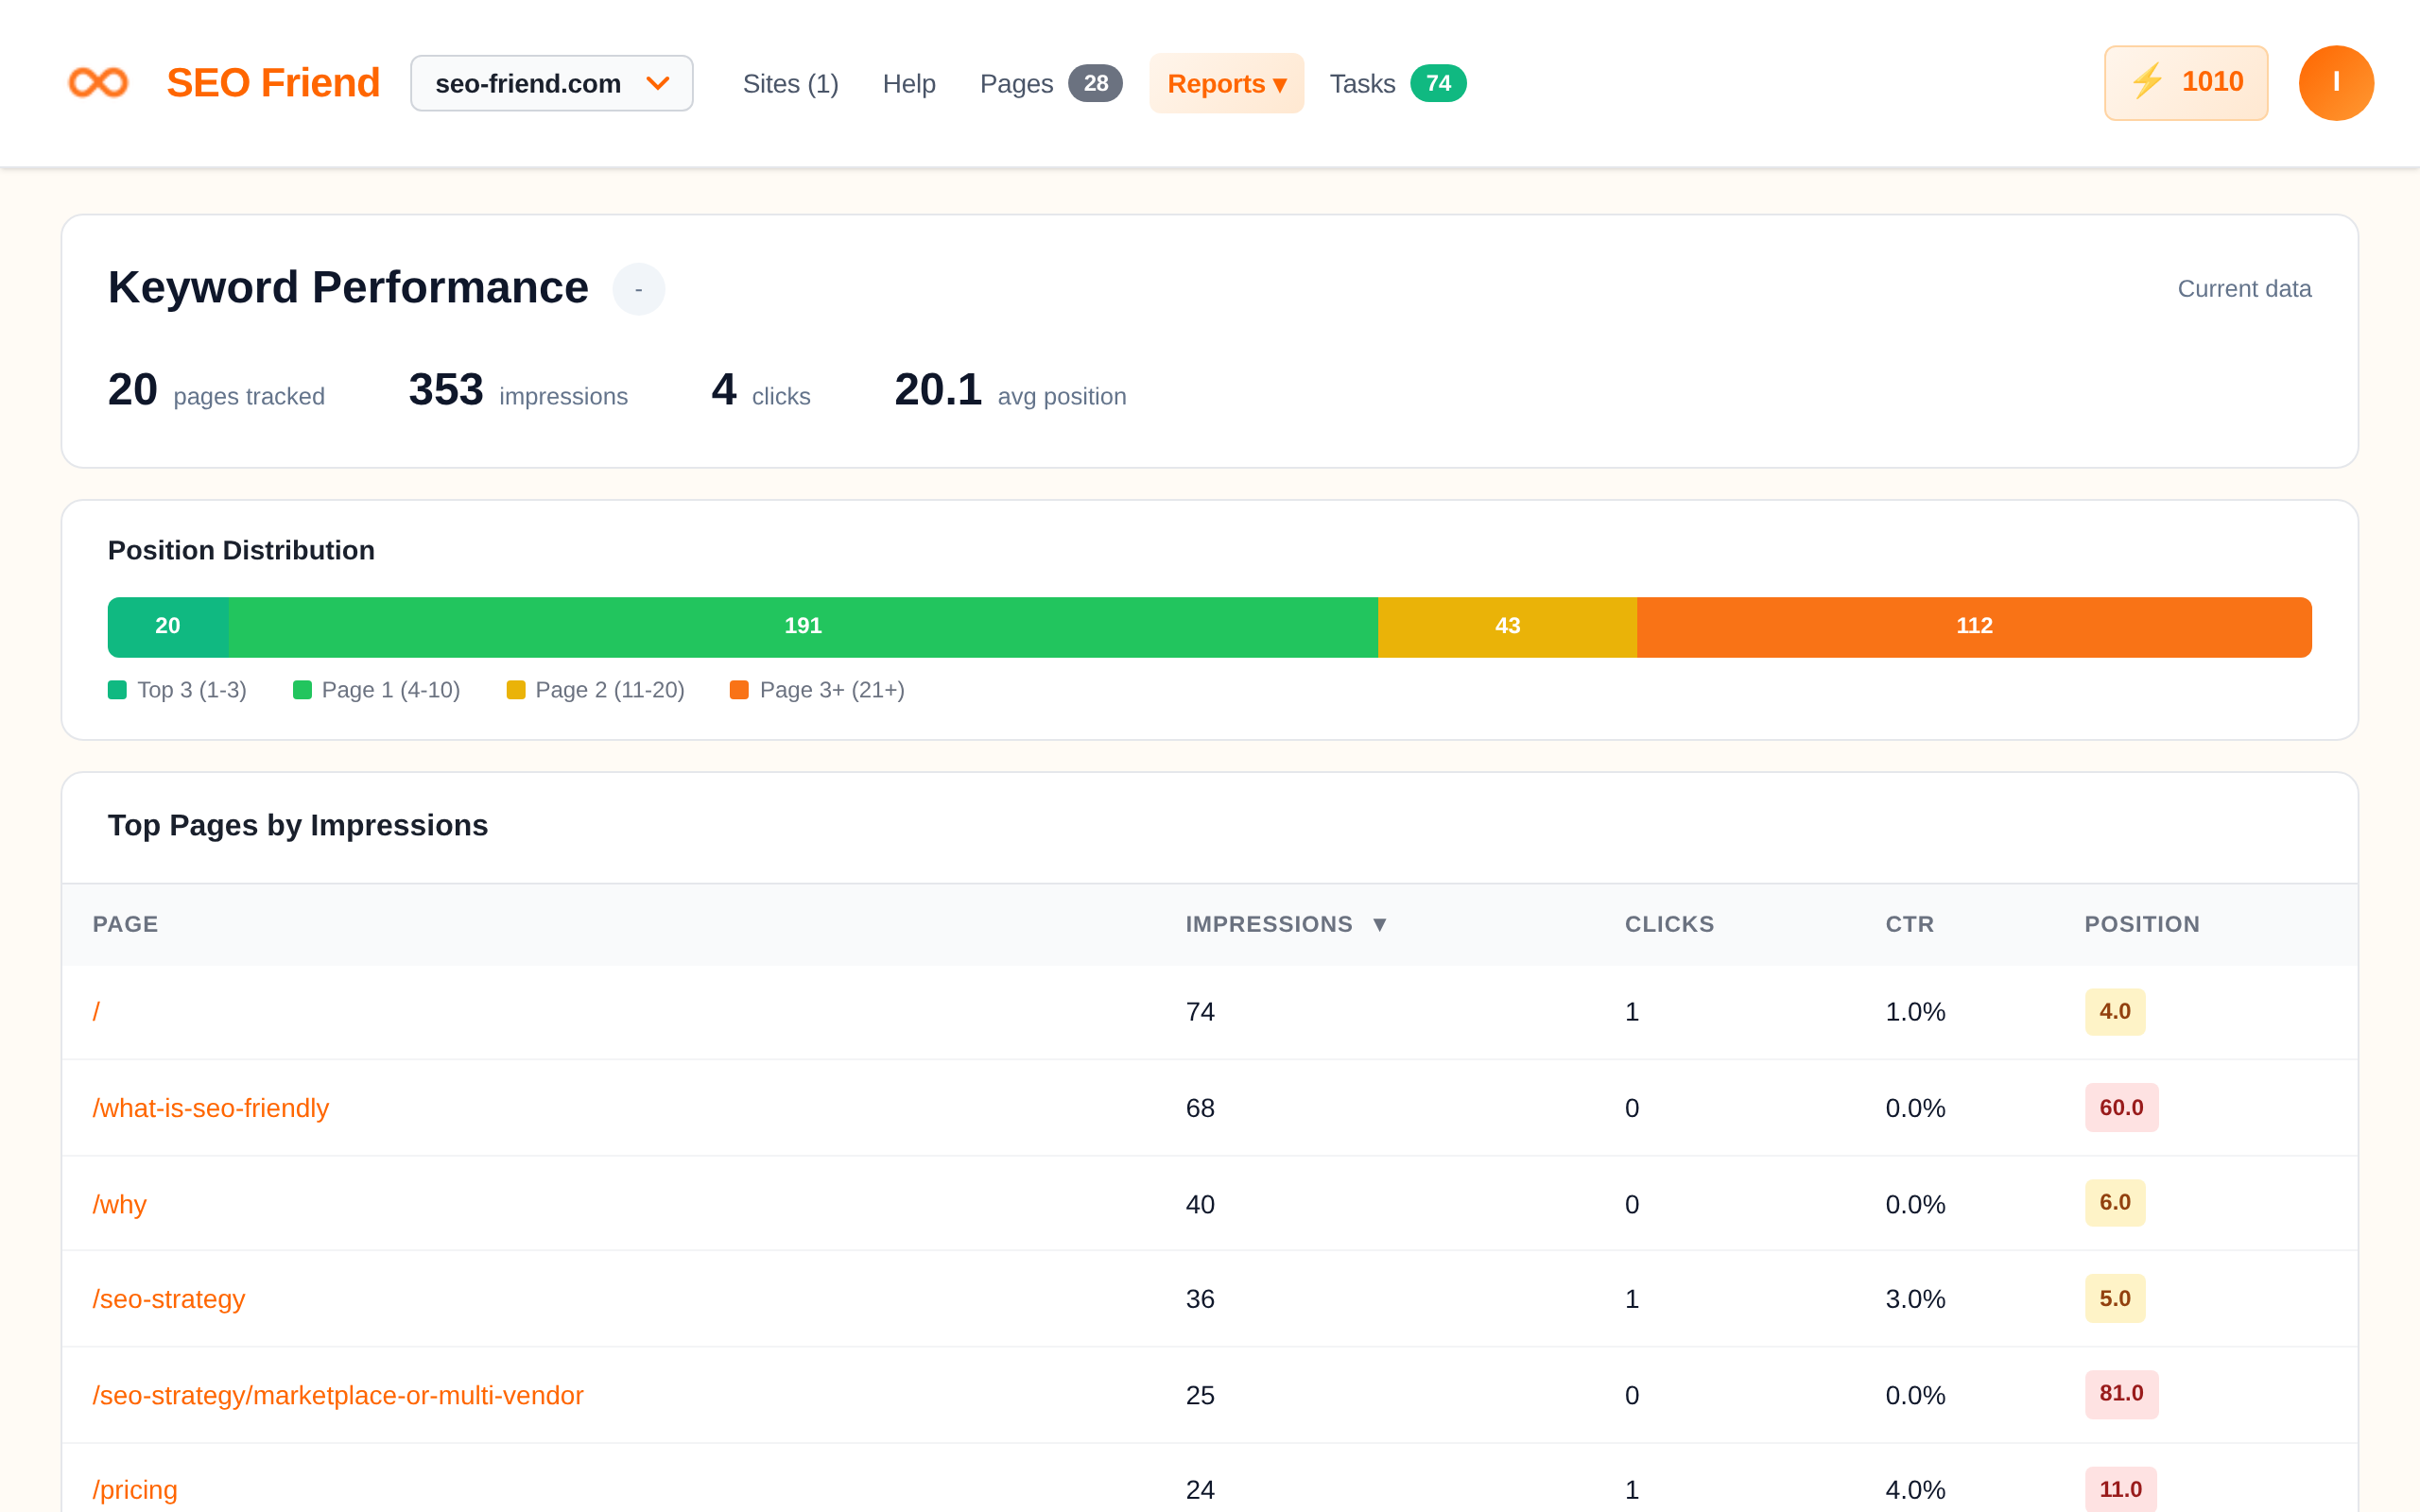Sort by Clicks column header
This screenshot has height=1512, width=2420.
click(1668, 924)
